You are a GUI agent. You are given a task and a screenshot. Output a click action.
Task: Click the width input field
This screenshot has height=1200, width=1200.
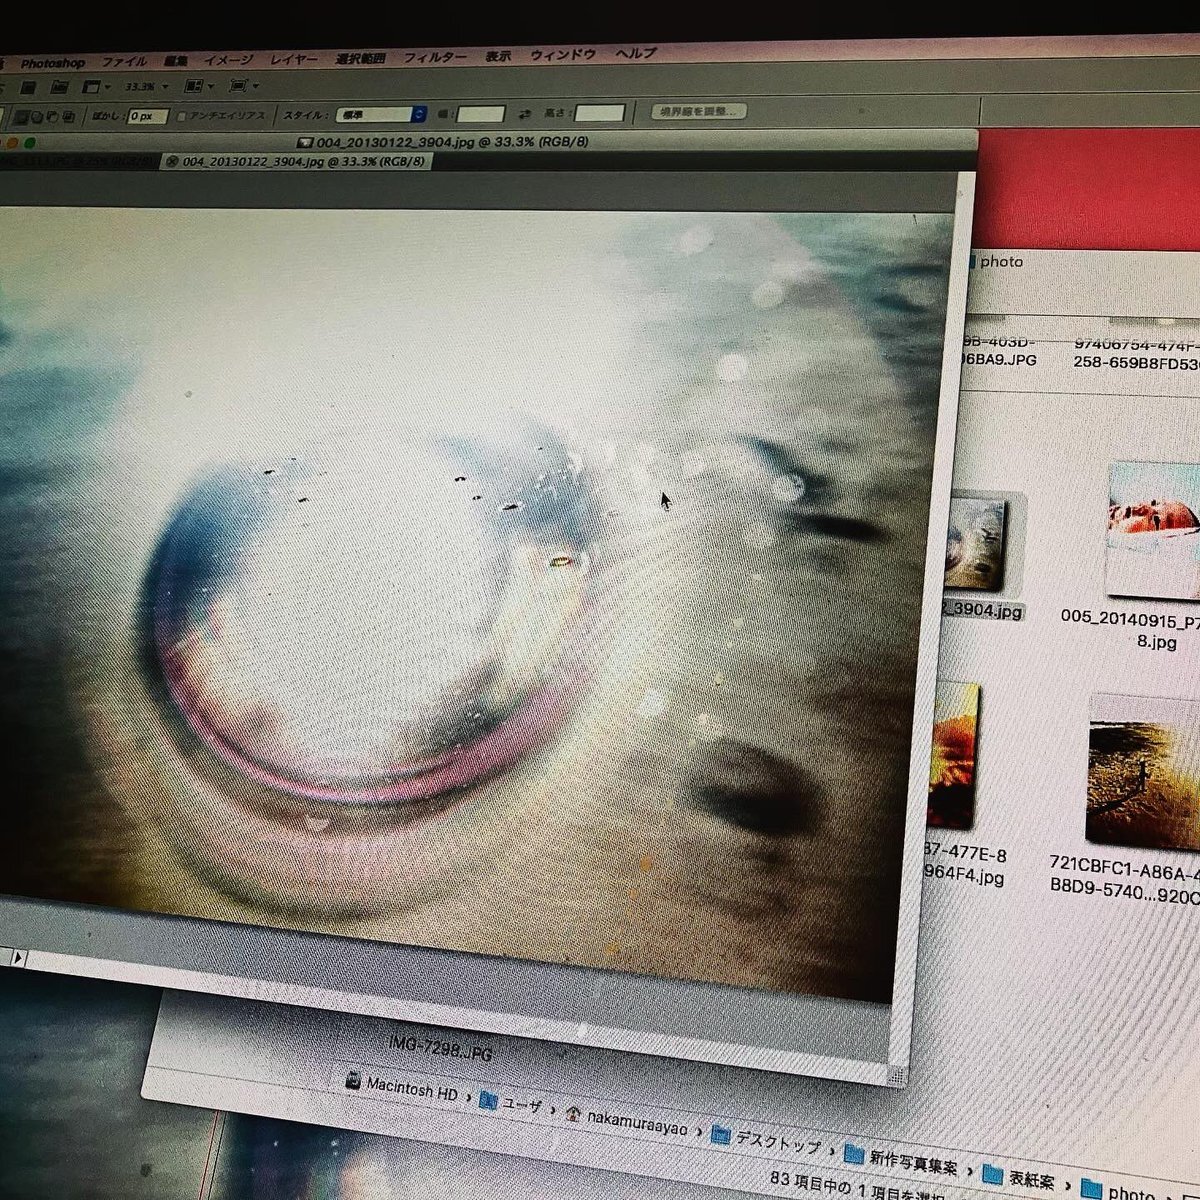[480, 114]
